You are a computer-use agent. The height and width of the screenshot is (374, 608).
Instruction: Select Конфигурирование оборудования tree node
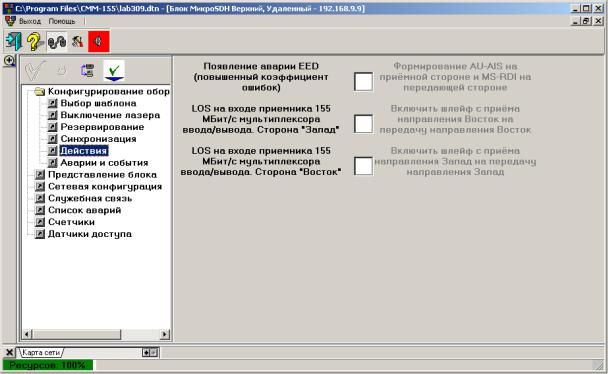coord(109,91)
